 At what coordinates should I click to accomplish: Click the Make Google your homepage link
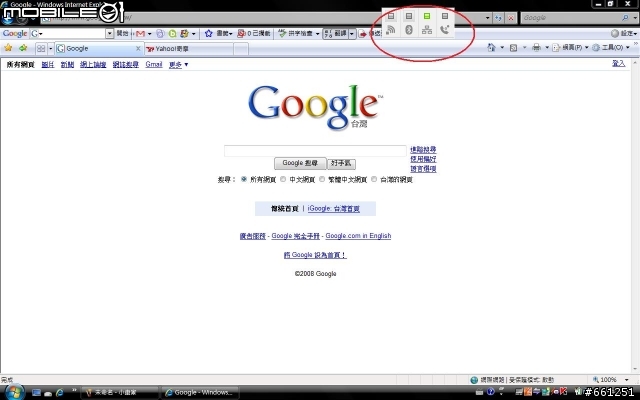pyautogui.click(x=315, y=255)
